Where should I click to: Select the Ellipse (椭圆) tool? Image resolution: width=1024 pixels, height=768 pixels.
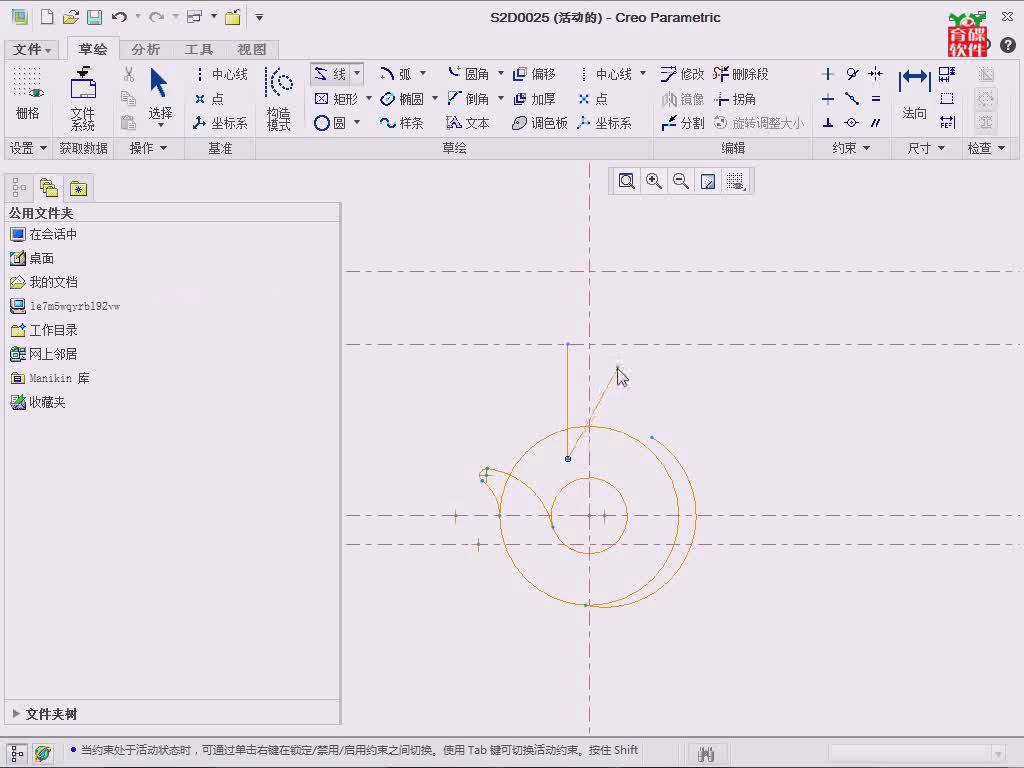pos(402,99)
